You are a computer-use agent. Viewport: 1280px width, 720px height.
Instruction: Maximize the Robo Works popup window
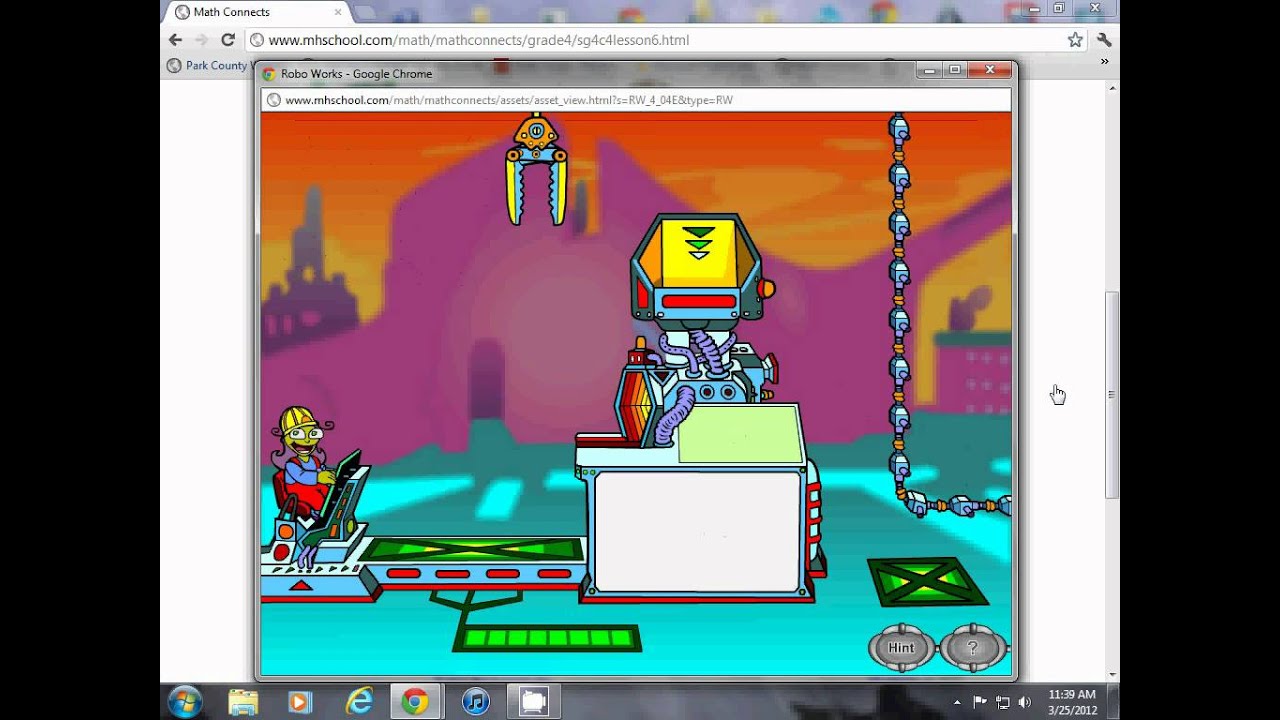(955, 69)
